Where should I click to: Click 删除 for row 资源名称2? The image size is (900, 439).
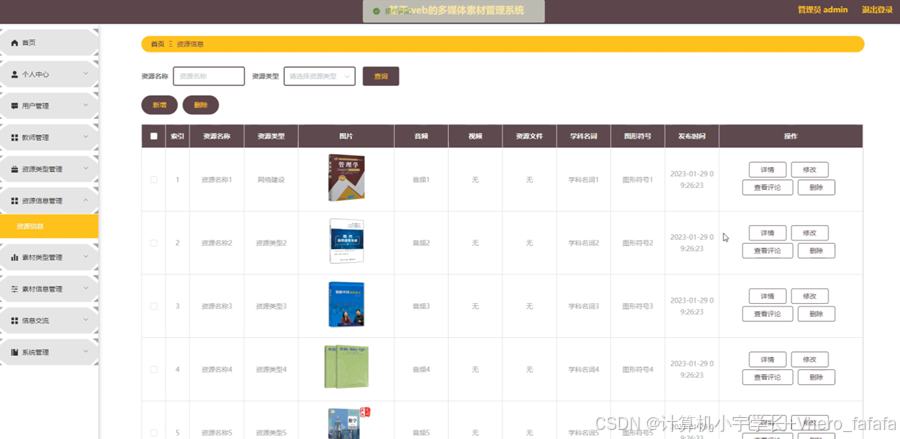click(x=816, y=251)
